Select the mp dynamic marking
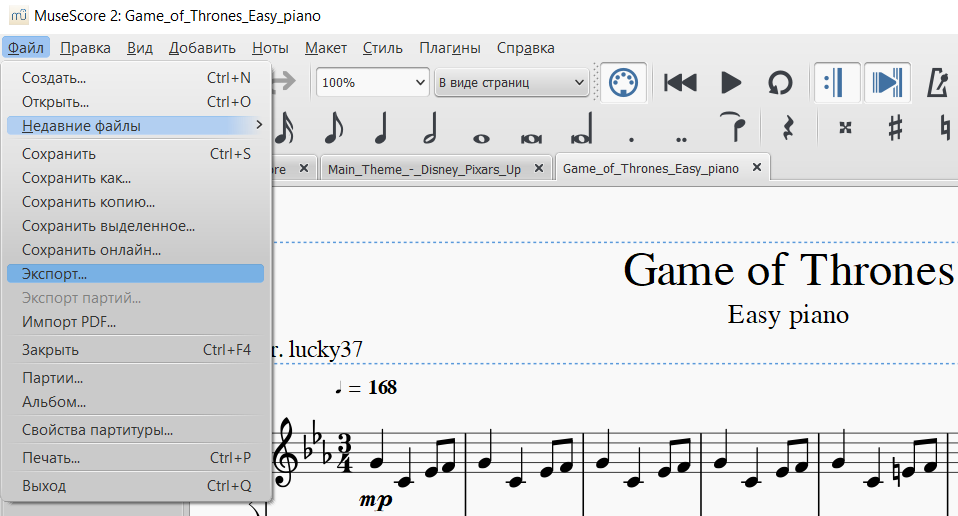Image resolution: width=958 pixels, height=516 pixels. pos(376,500)
